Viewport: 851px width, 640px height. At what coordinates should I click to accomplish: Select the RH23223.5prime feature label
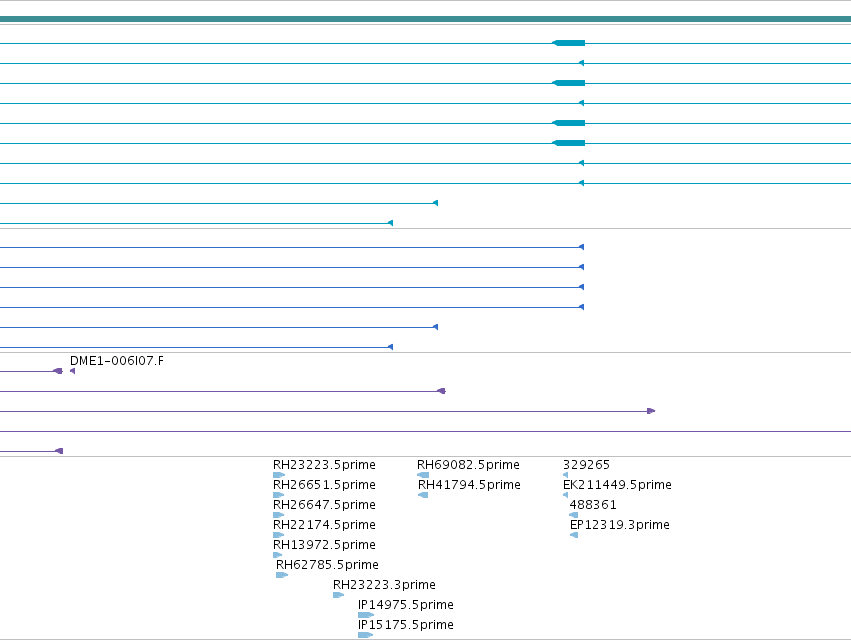[x=324, y=465]
